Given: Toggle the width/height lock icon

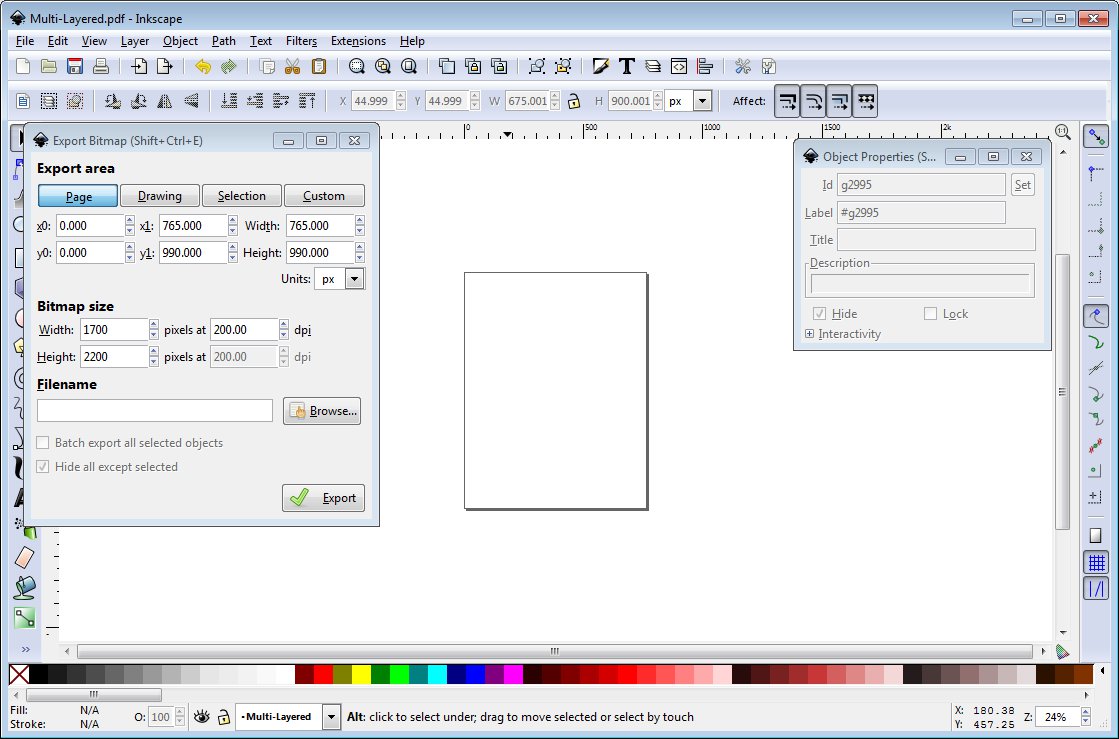Looking at the screenshot, I should [x=574, y=101].
